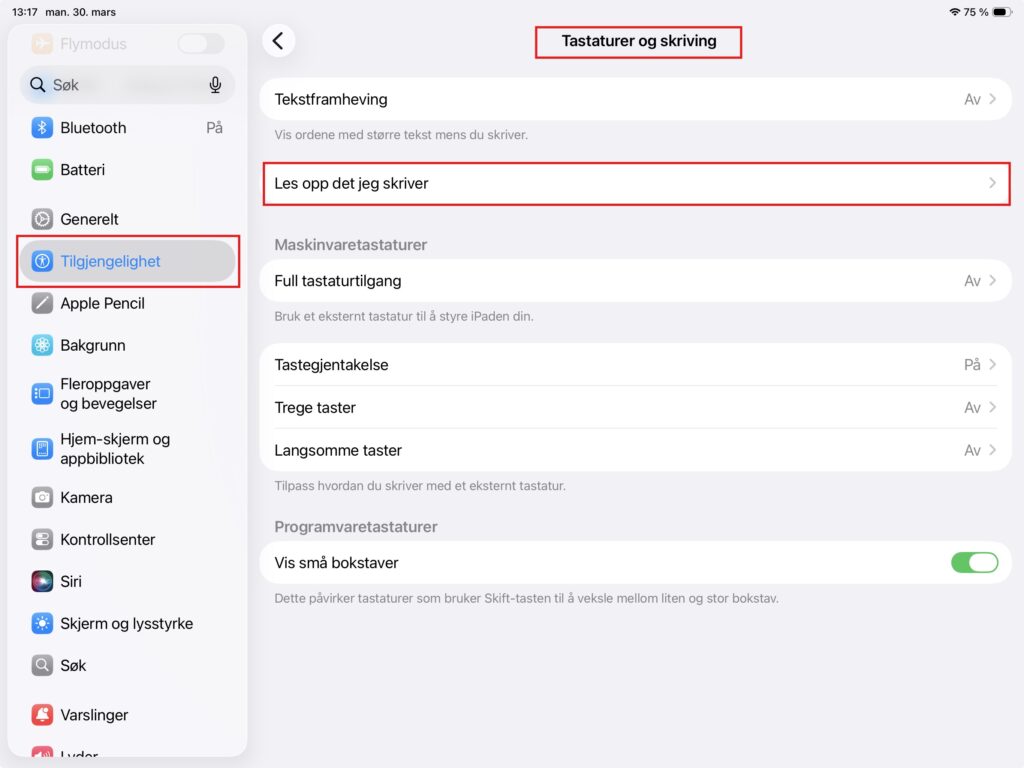Open the Kamera icon entry
Viewport: 1024px width, 768px height.
pos(42,498)
